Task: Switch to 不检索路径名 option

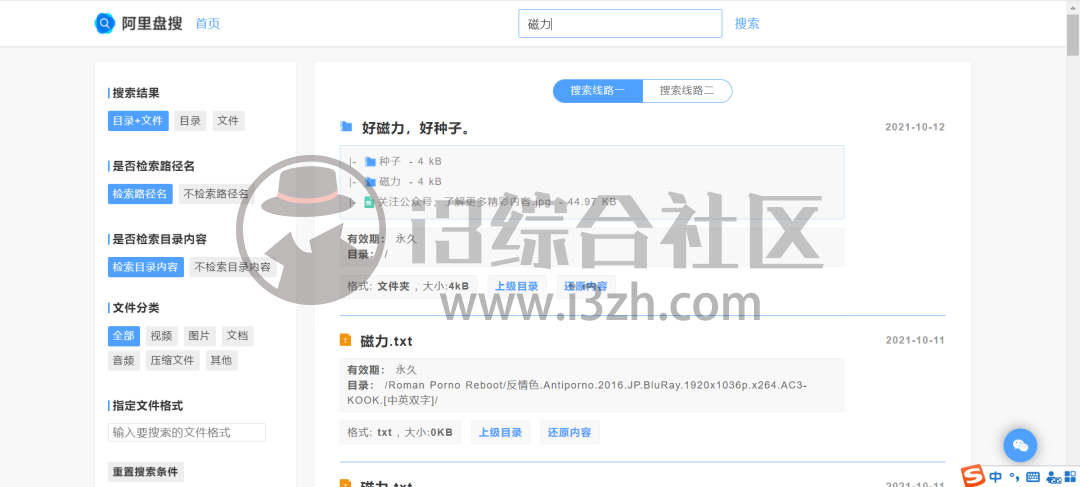Action: (216, 194)
